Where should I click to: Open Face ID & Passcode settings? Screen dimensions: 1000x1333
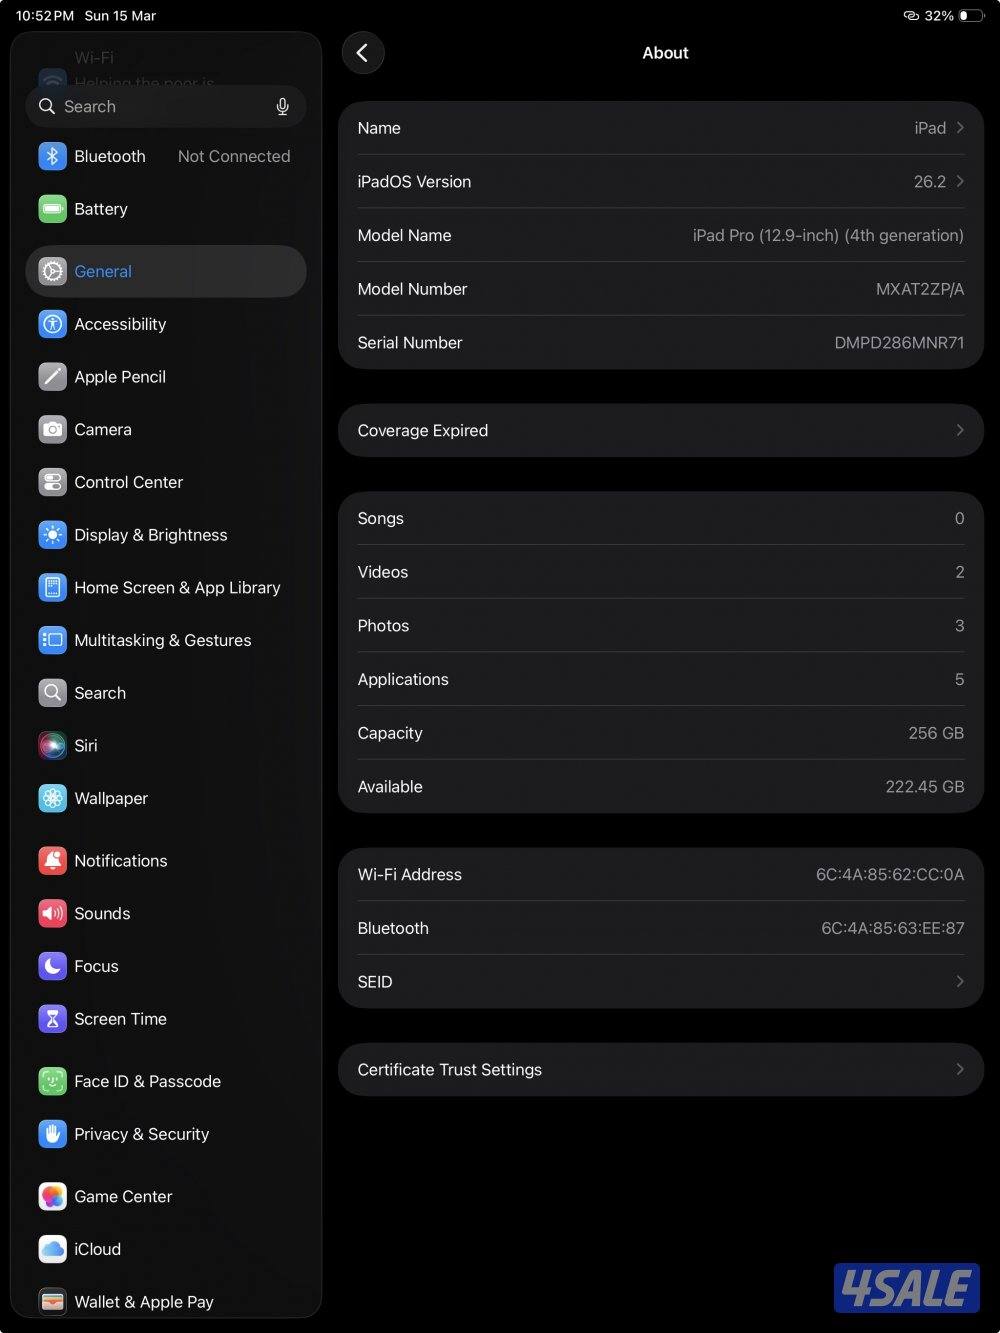(x=147, y=1081)
